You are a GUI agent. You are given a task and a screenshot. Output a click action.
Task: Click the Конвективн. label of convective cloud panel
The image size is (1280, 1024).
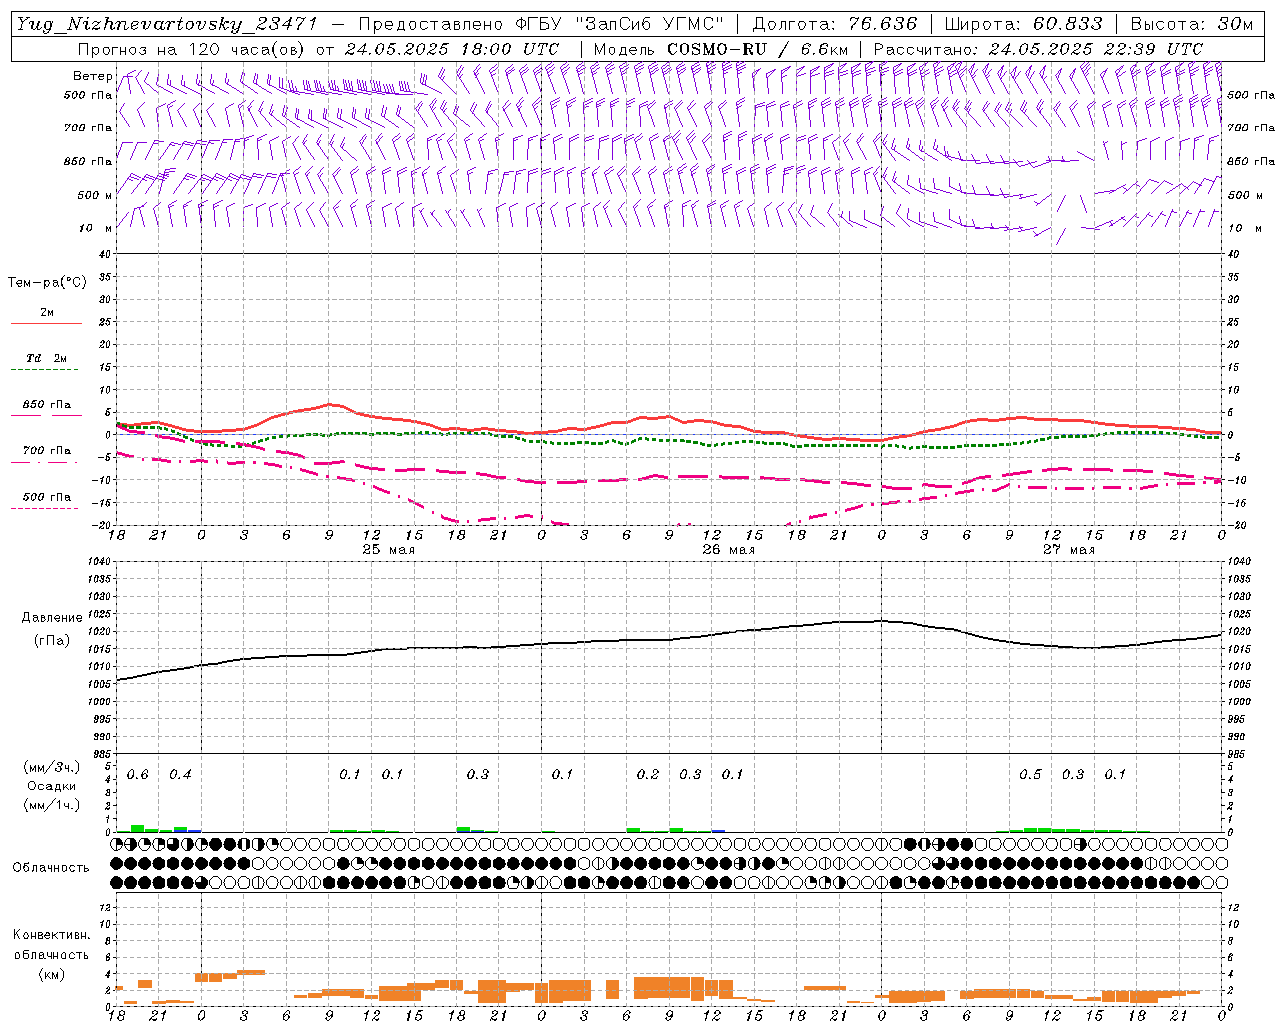[x=51, y=935]
